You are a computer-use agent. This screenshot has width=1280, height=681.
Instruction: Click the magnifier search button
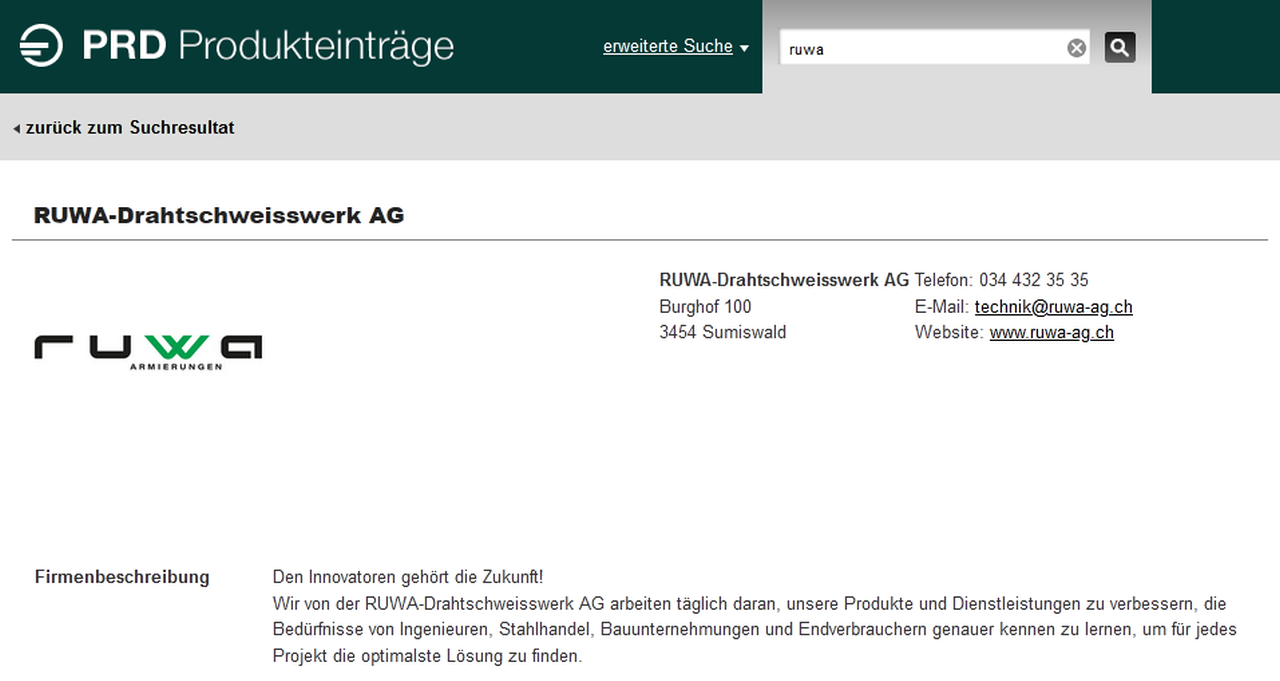pos(1120,47)
